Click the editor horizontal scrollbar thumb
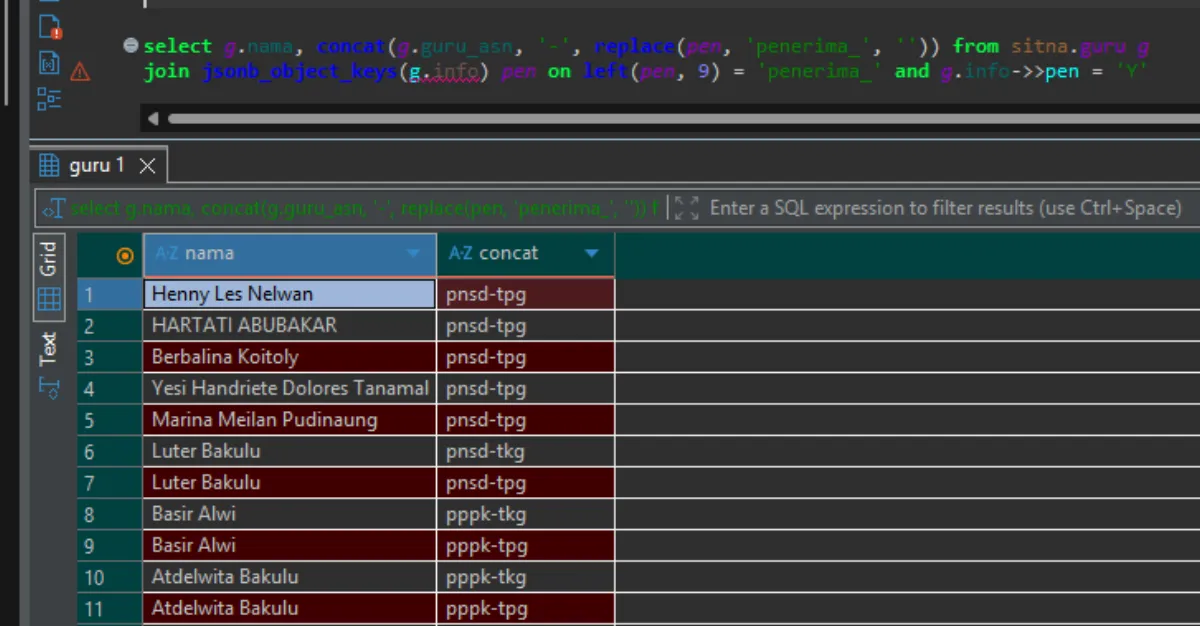 coord(684,119)
